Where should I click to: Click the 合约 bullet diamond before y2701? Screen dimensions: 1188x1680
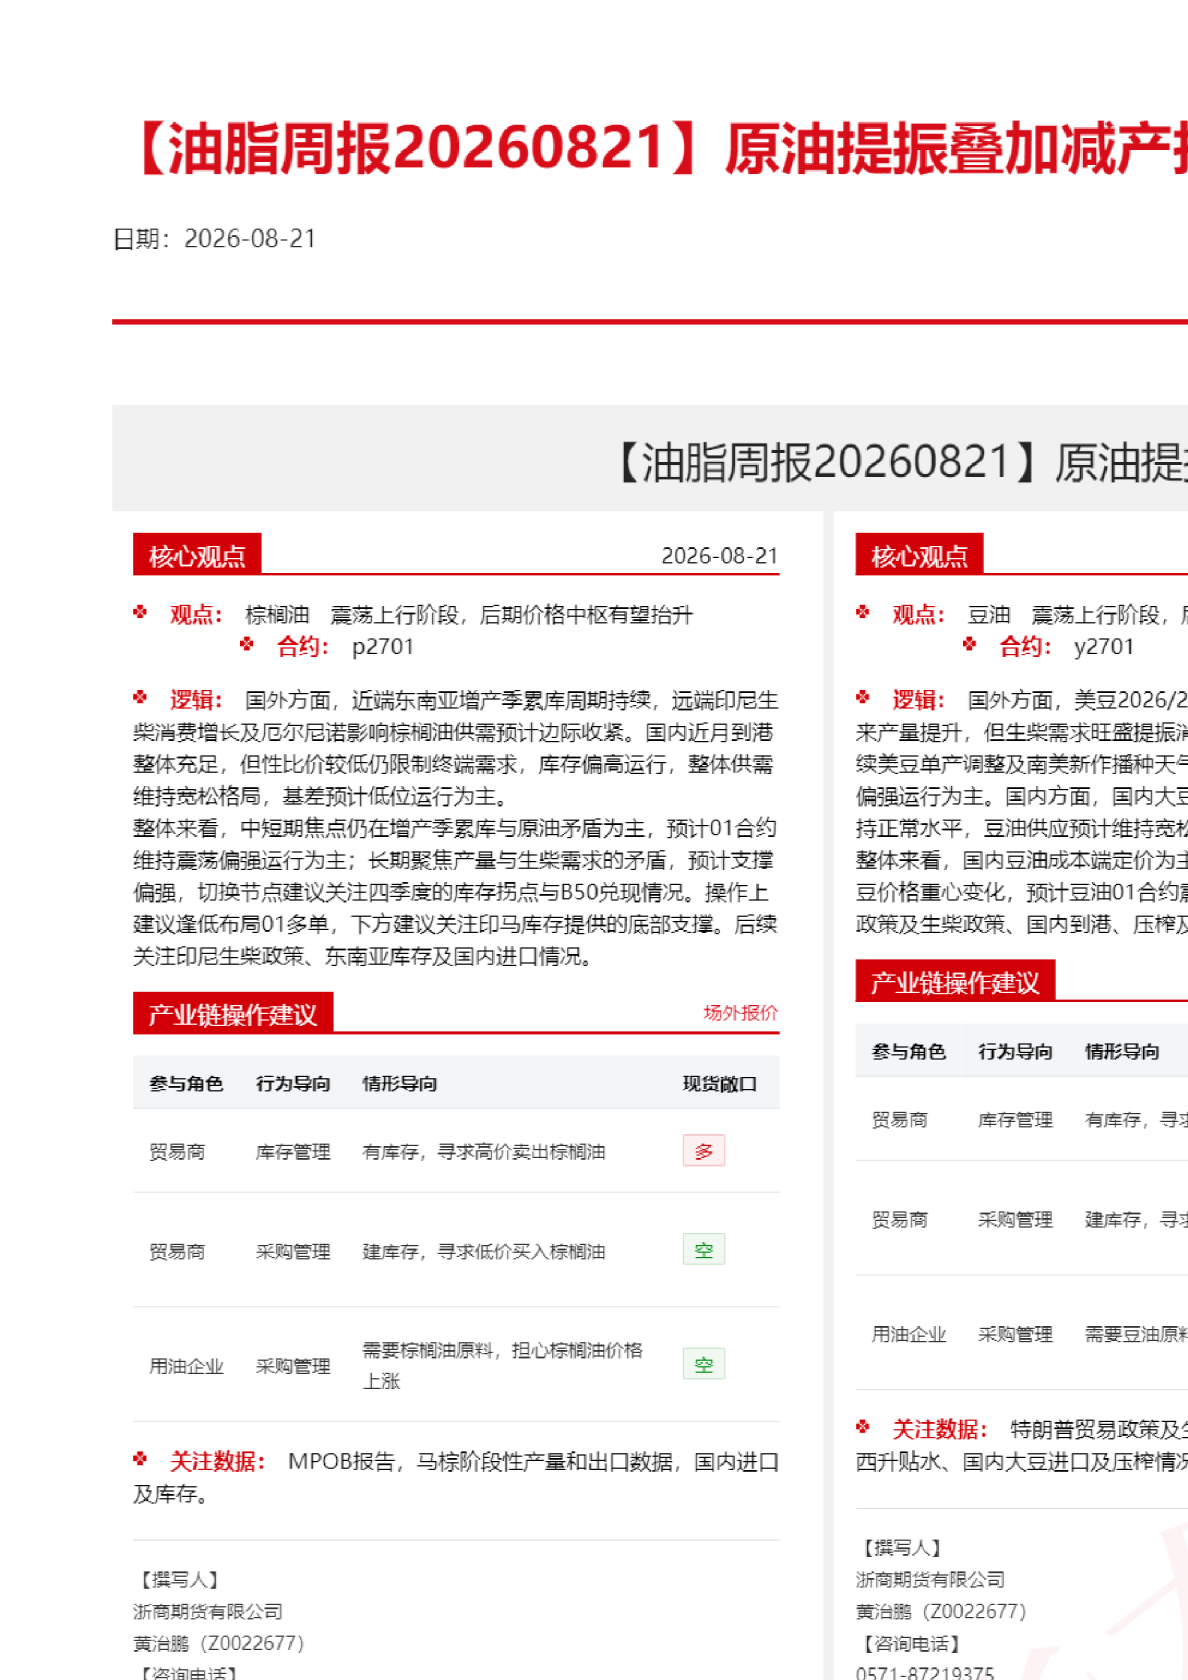(x=969, y=644)
